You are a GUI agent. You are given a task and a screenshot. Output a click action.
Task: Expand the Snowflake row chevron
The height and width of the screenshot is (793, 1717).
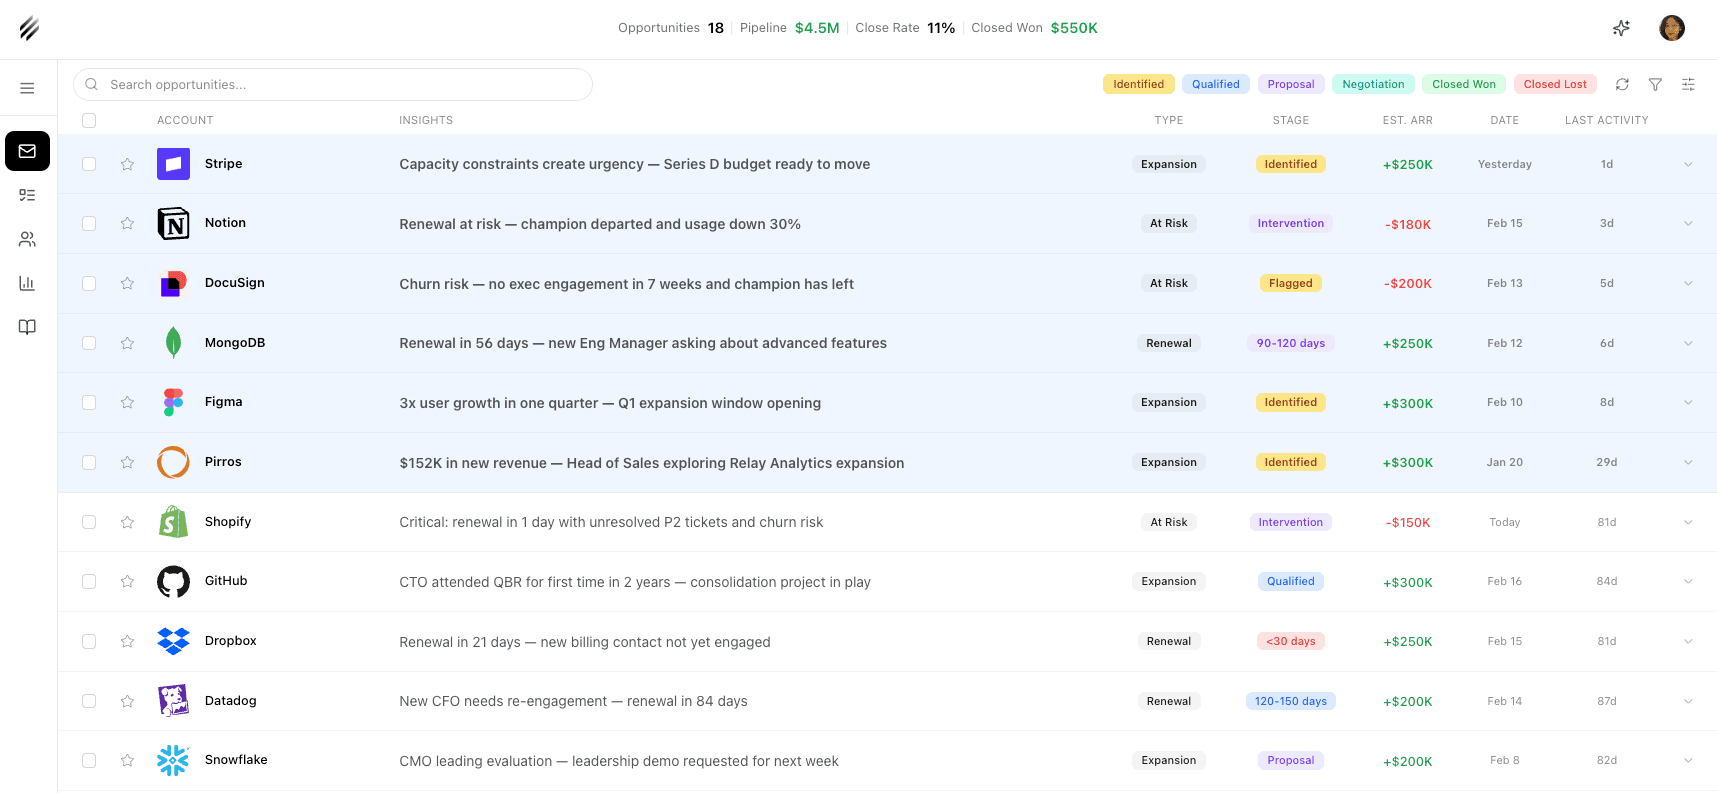pos(1688,760)
